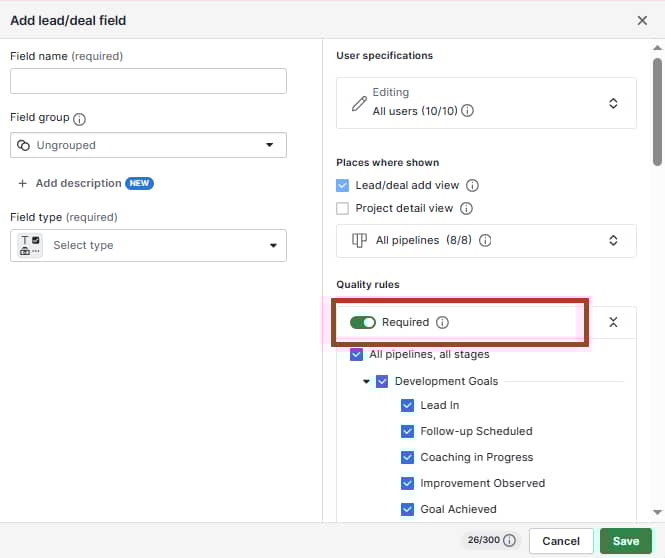Uncheck the Development Goals checkbox

[x=382, y=381]
